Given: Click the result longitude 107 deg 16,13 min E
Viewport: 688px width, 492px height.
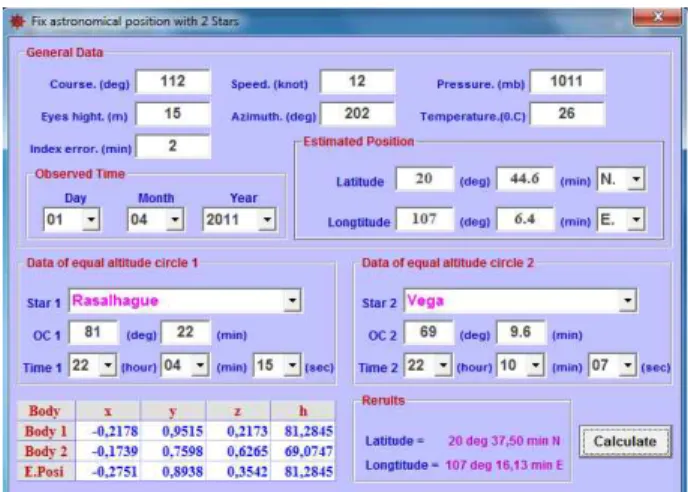Looking at the screenshot, I should (504, 465).
